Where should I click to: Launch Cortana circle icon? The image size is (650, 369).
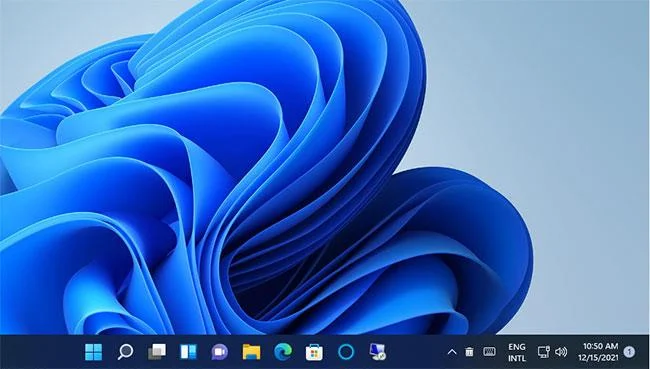346,352
